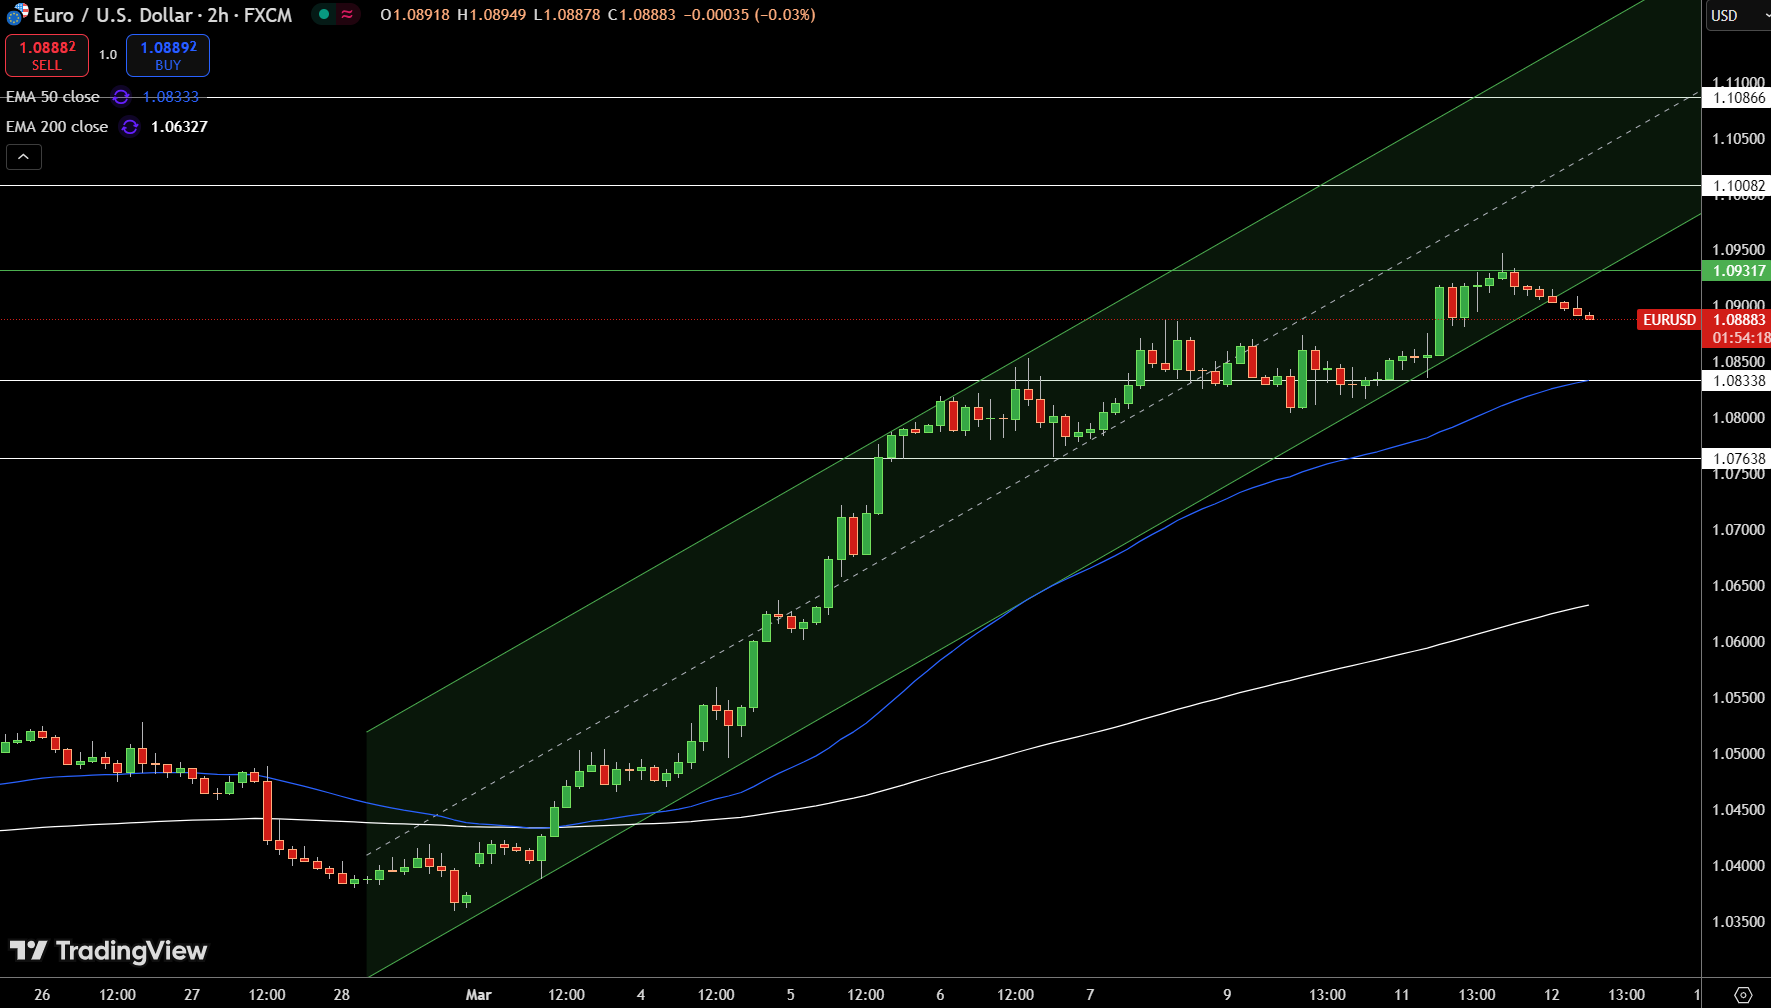Click the 1.04000 price axis tick
This screenshot has height=1008, width=1771.
1738,866
